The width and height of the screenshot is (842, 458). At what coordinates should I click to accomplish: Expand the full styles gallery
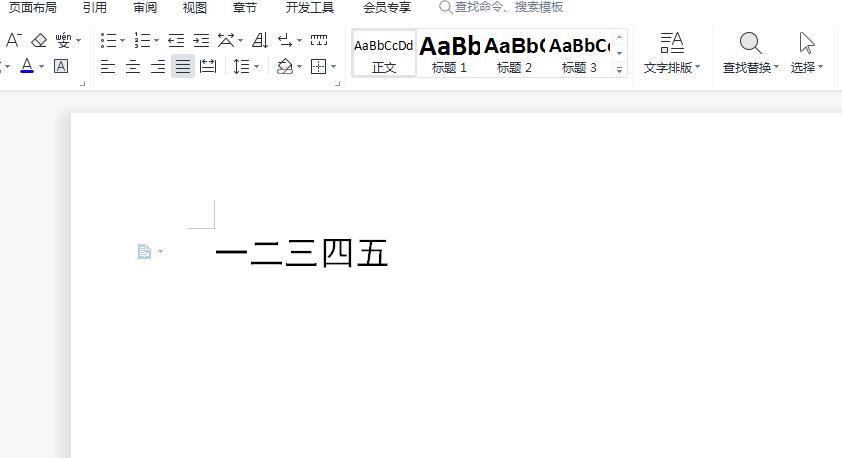coord(619,70)
